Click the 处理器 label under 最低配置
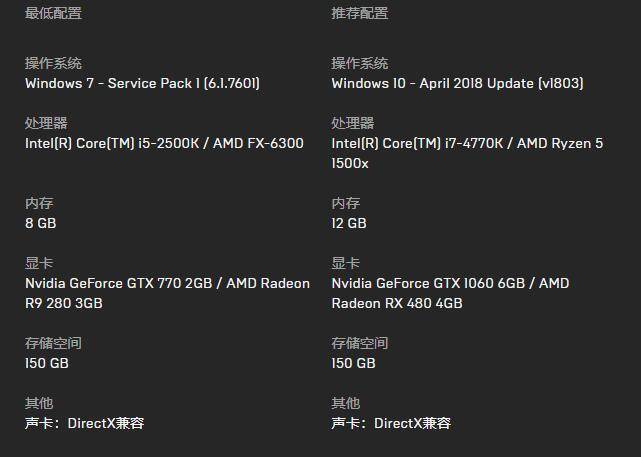 (x=46, y=124)
